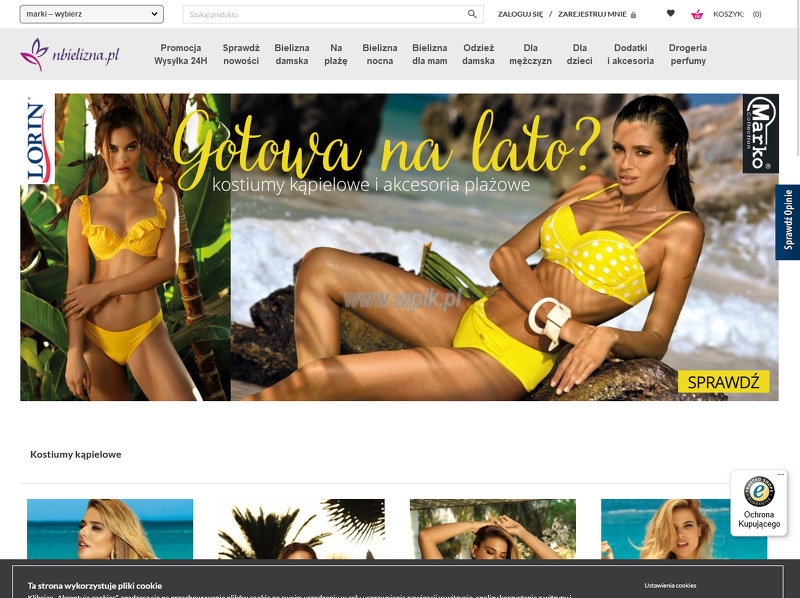Open the 'Sprawdź Opinie' side tab
800x598 pixels.
point(788,222)
